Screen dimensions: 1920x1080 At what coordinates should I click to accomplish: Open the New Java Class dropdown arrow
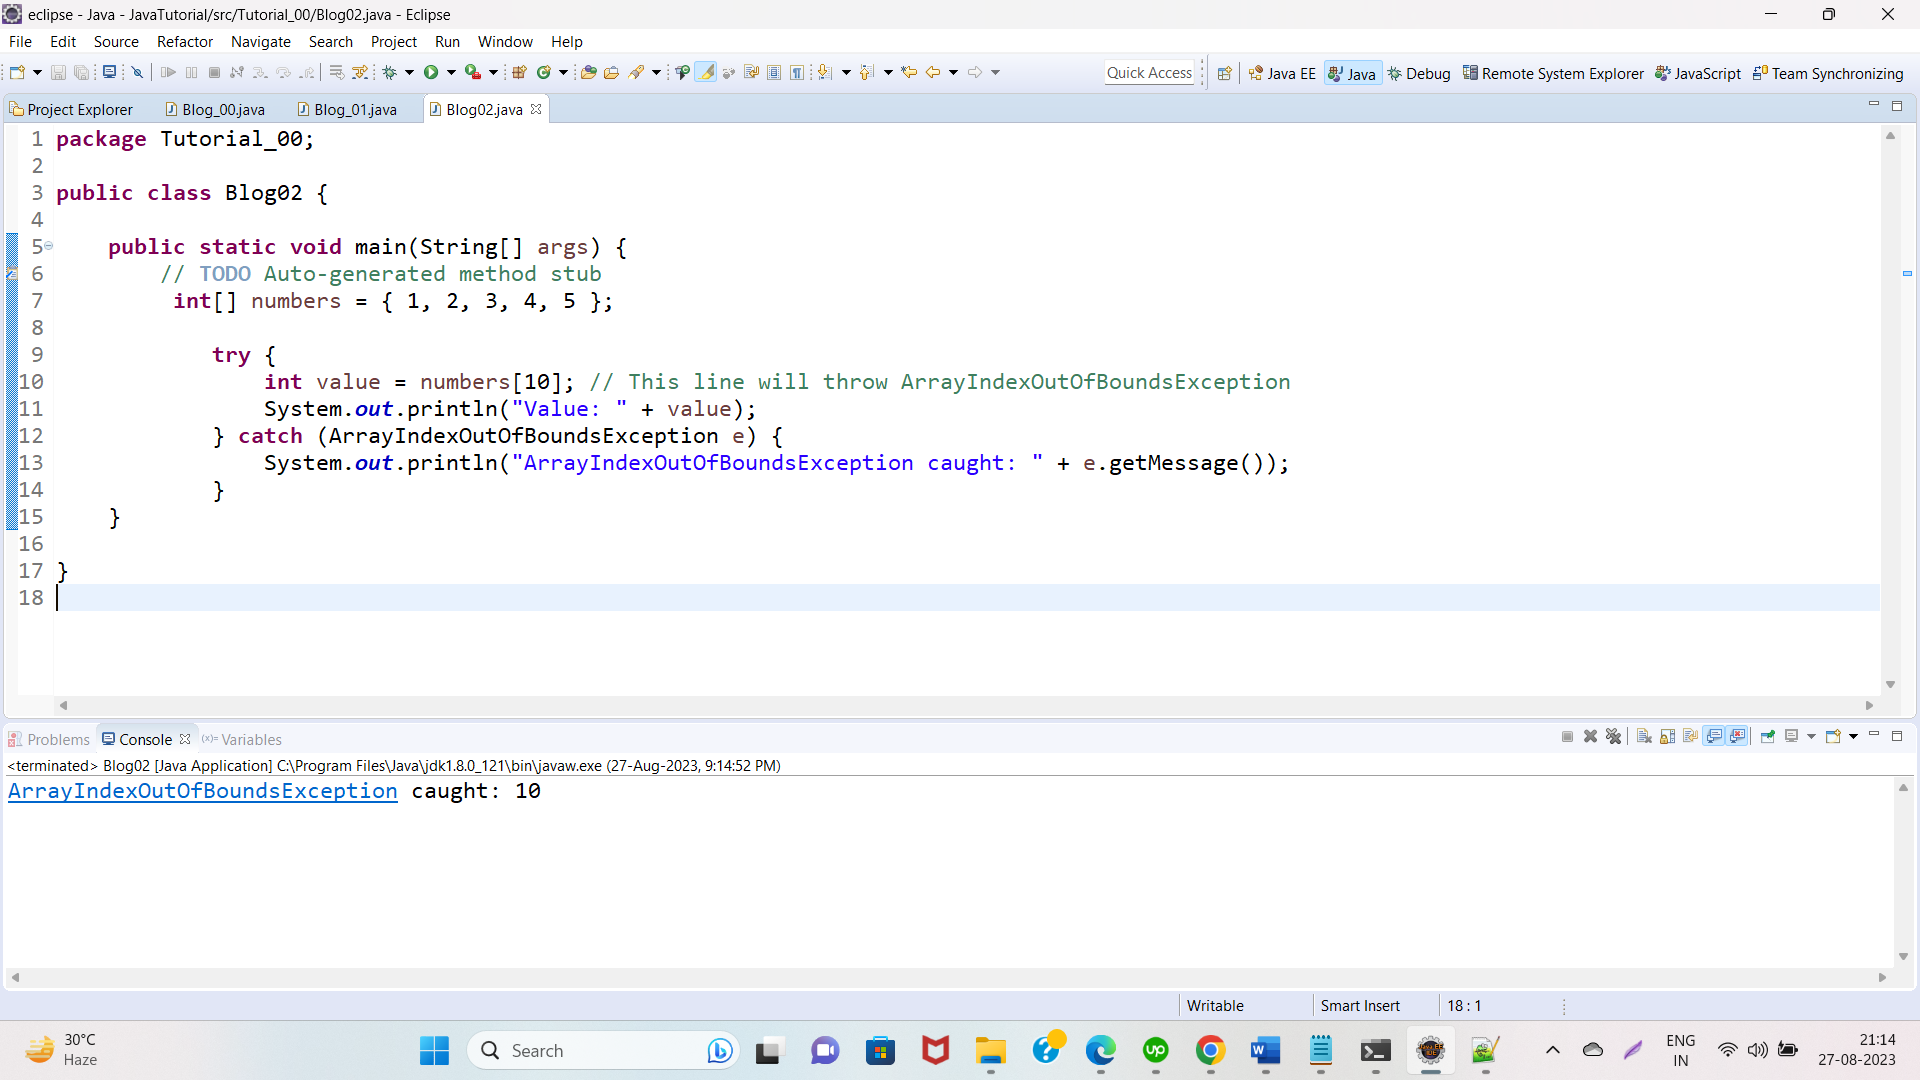[563, 72]
